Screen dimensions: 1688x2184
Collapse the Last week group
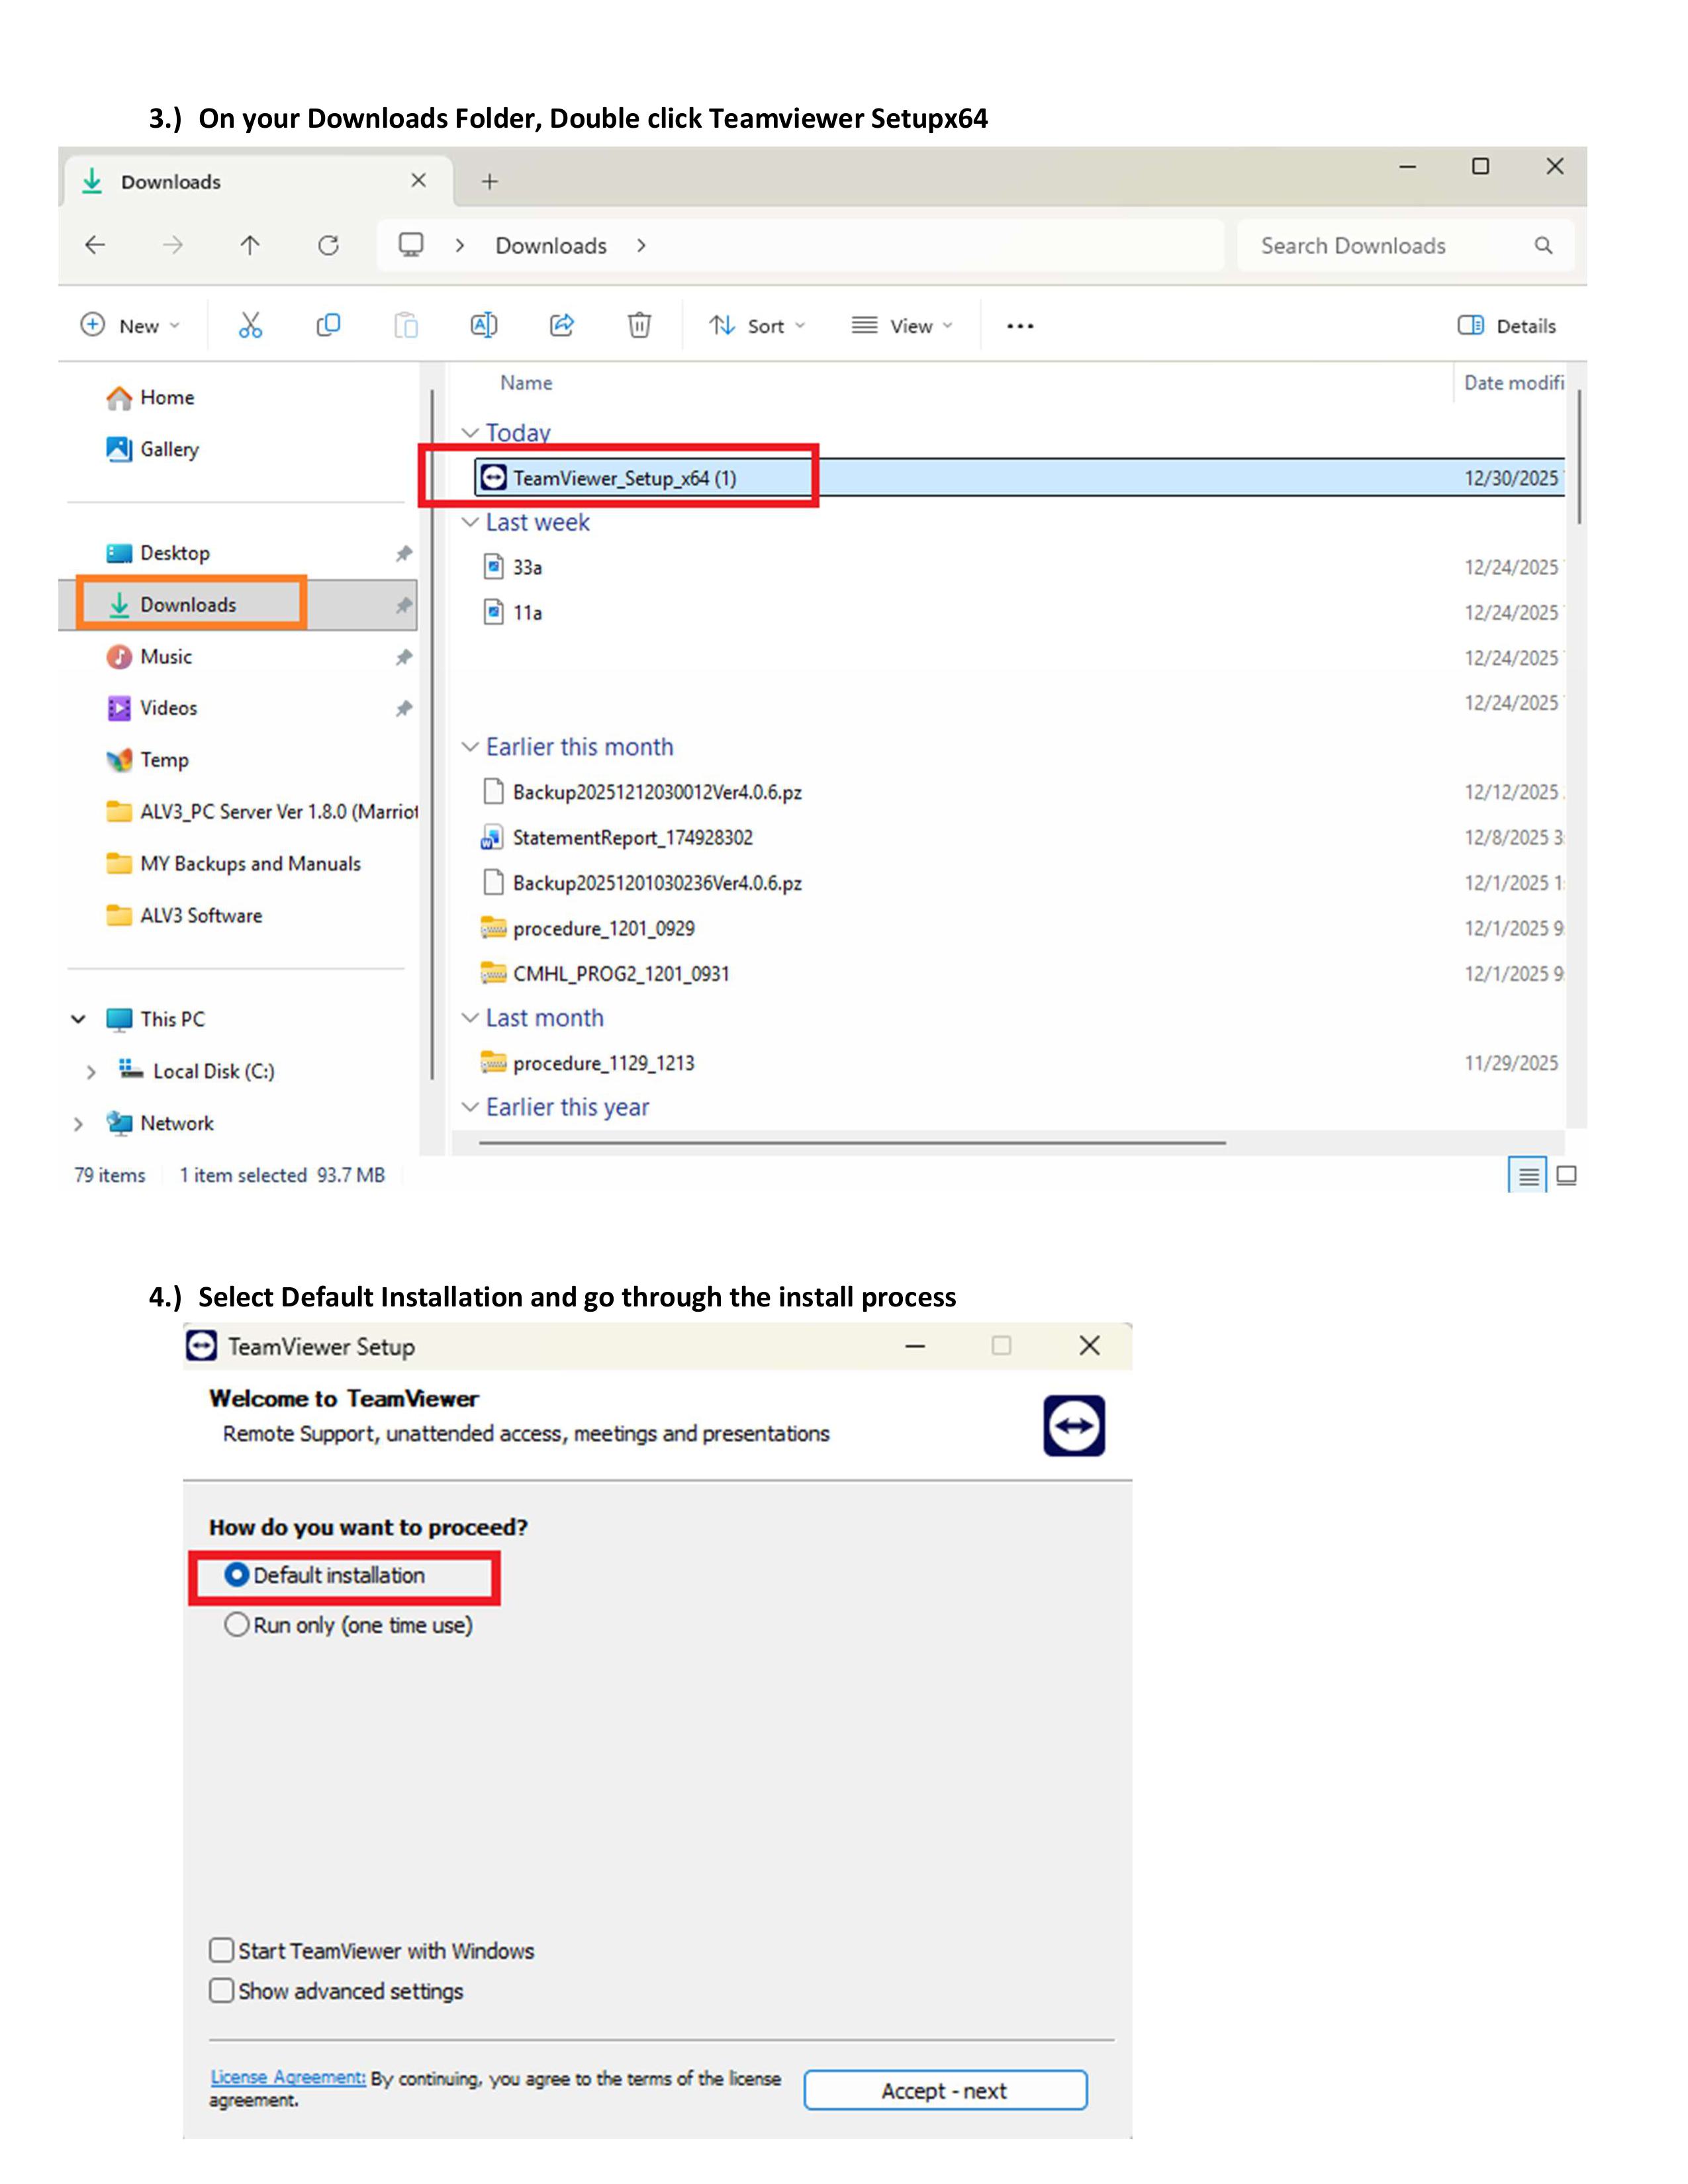[x=470, y=522]
